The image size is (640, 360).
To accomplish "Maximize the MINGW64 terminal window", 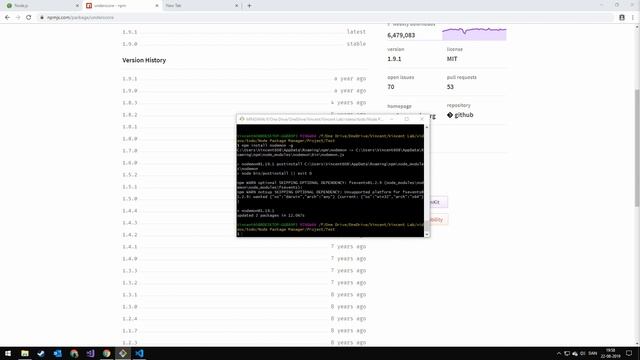I will click(407, 119).
